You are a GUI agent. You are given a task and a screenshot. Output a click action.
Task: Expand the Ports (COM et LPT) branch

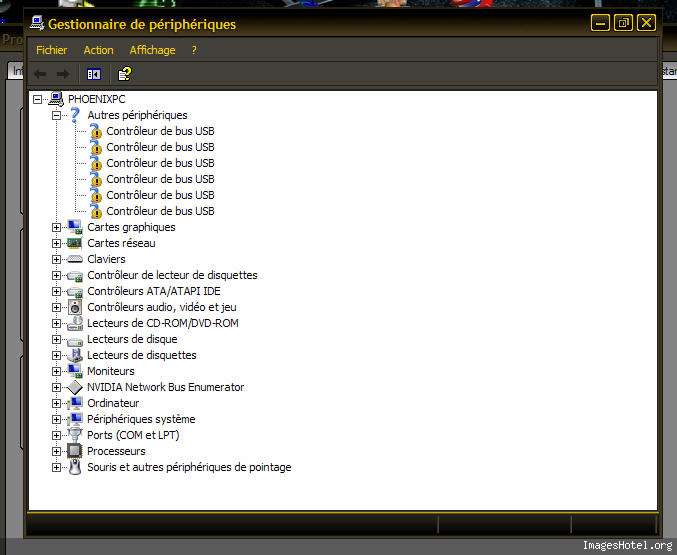coord(56,435)
